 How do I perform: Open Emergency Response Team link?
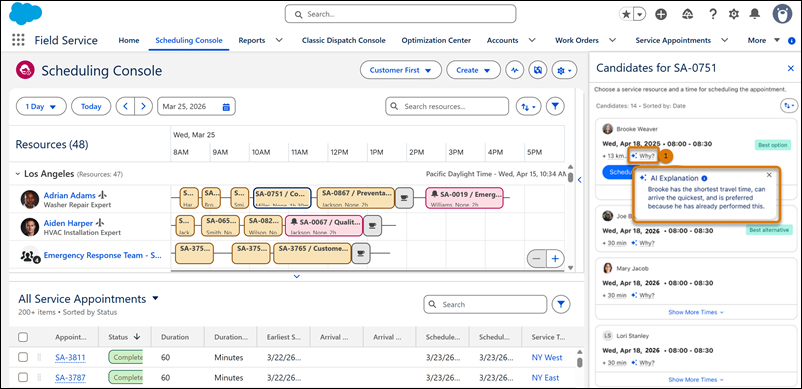103,255
